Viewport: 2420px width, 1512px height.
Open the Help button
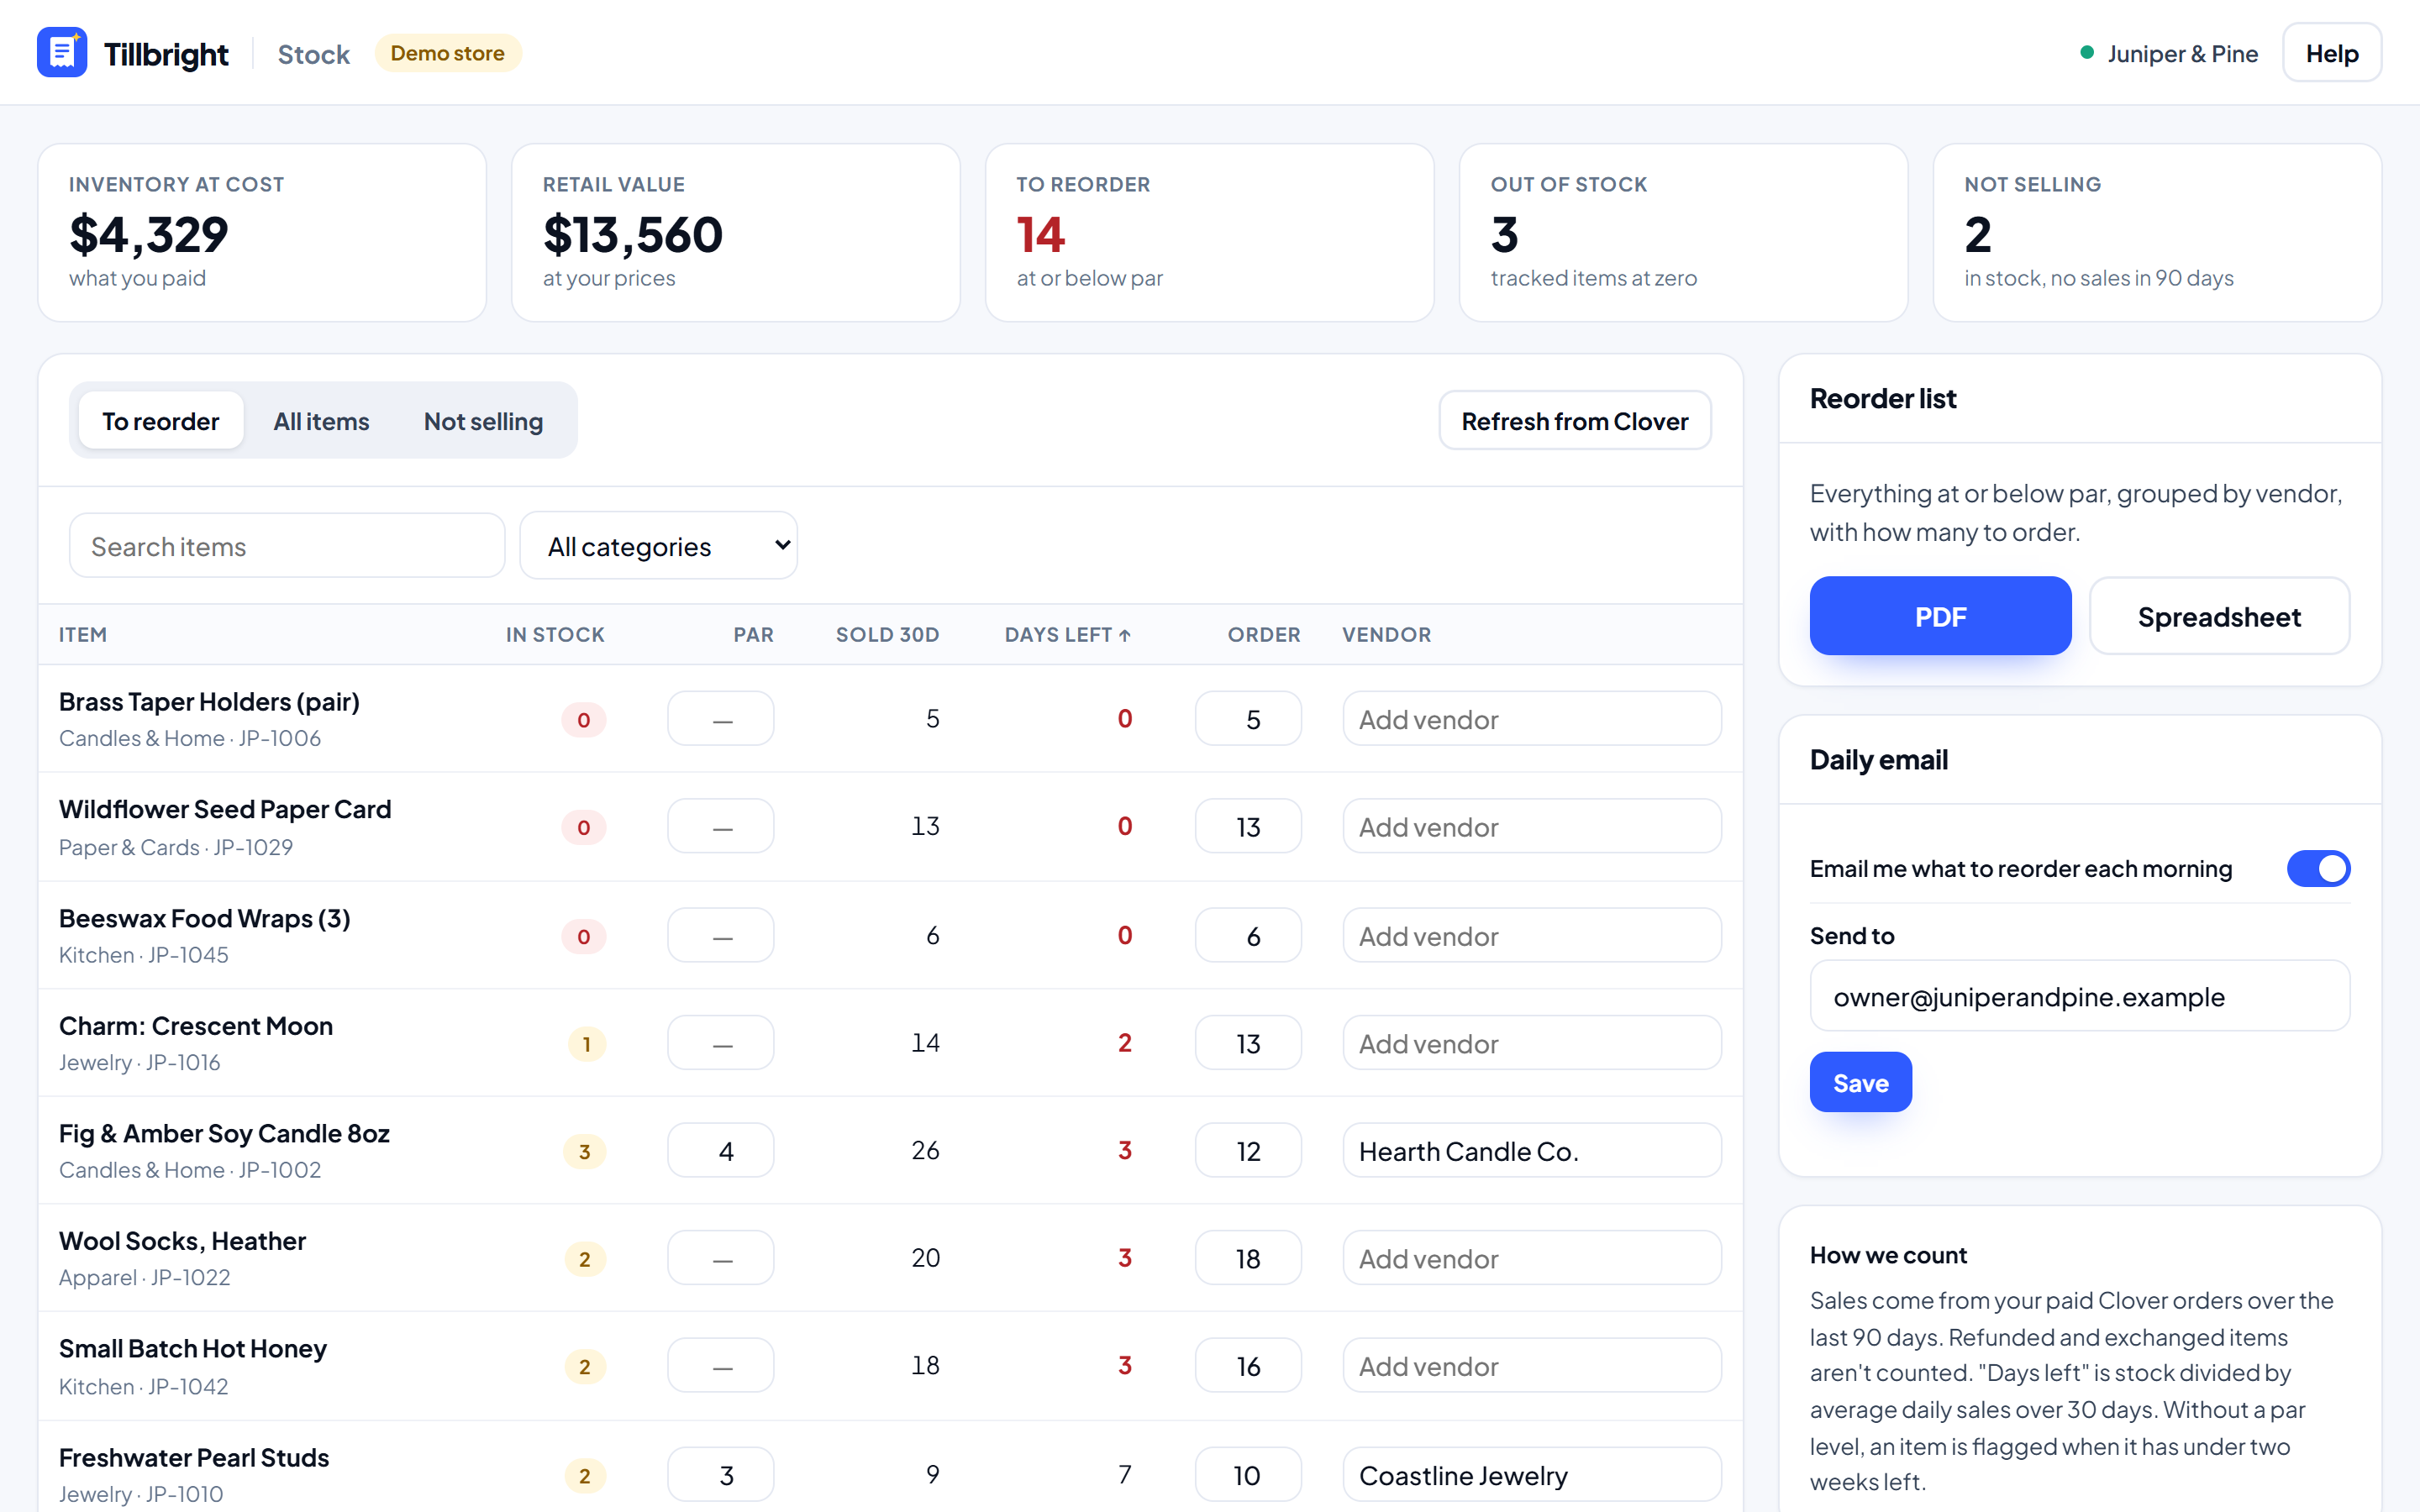pyautogui.click(x=2332, y=53)
